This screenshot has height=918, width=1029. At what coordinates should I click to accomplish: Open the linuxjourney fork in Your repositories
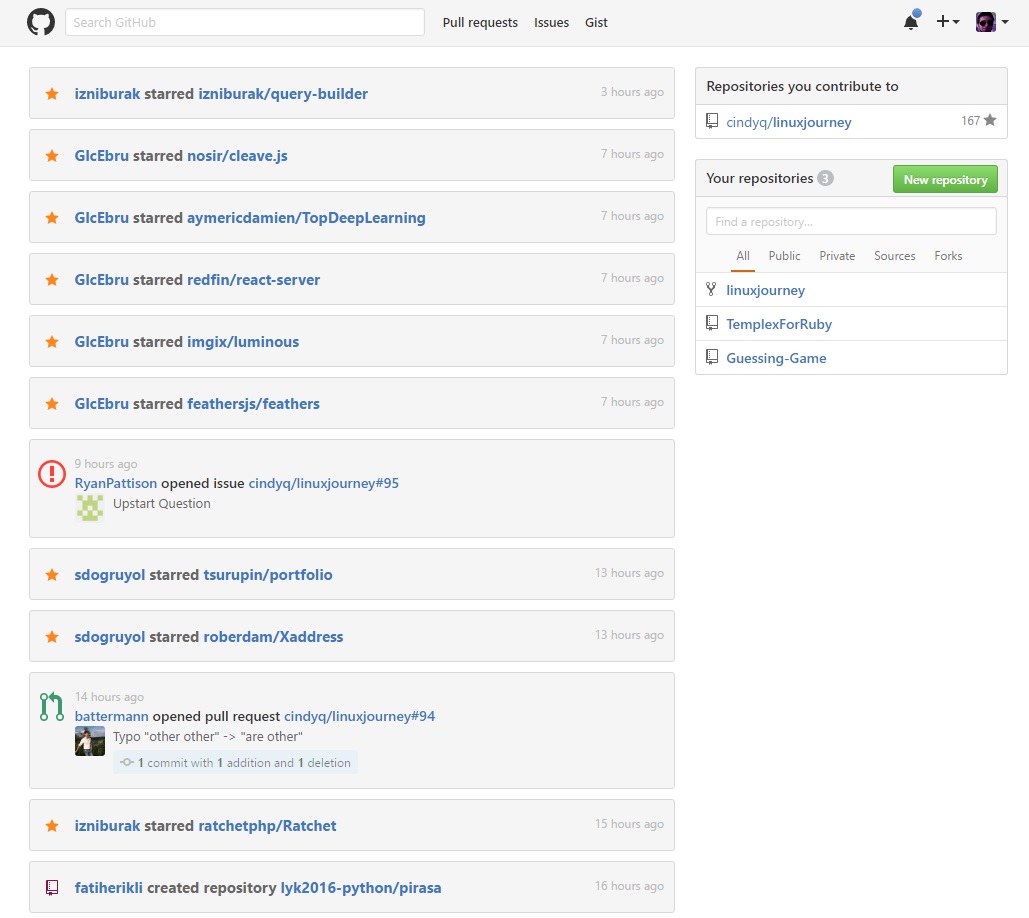pos(765,290)
